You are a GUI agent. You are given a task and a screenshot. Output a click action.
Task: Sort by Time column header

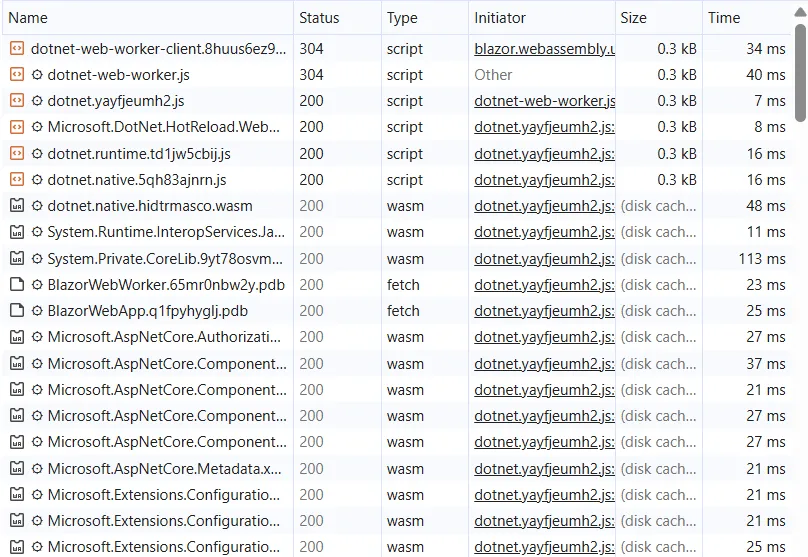click(x=747, y=18)
